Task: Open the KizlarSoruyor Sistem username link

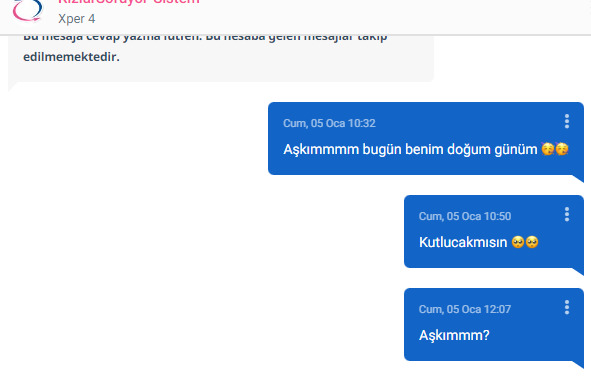Action: [x=129, y=2]
